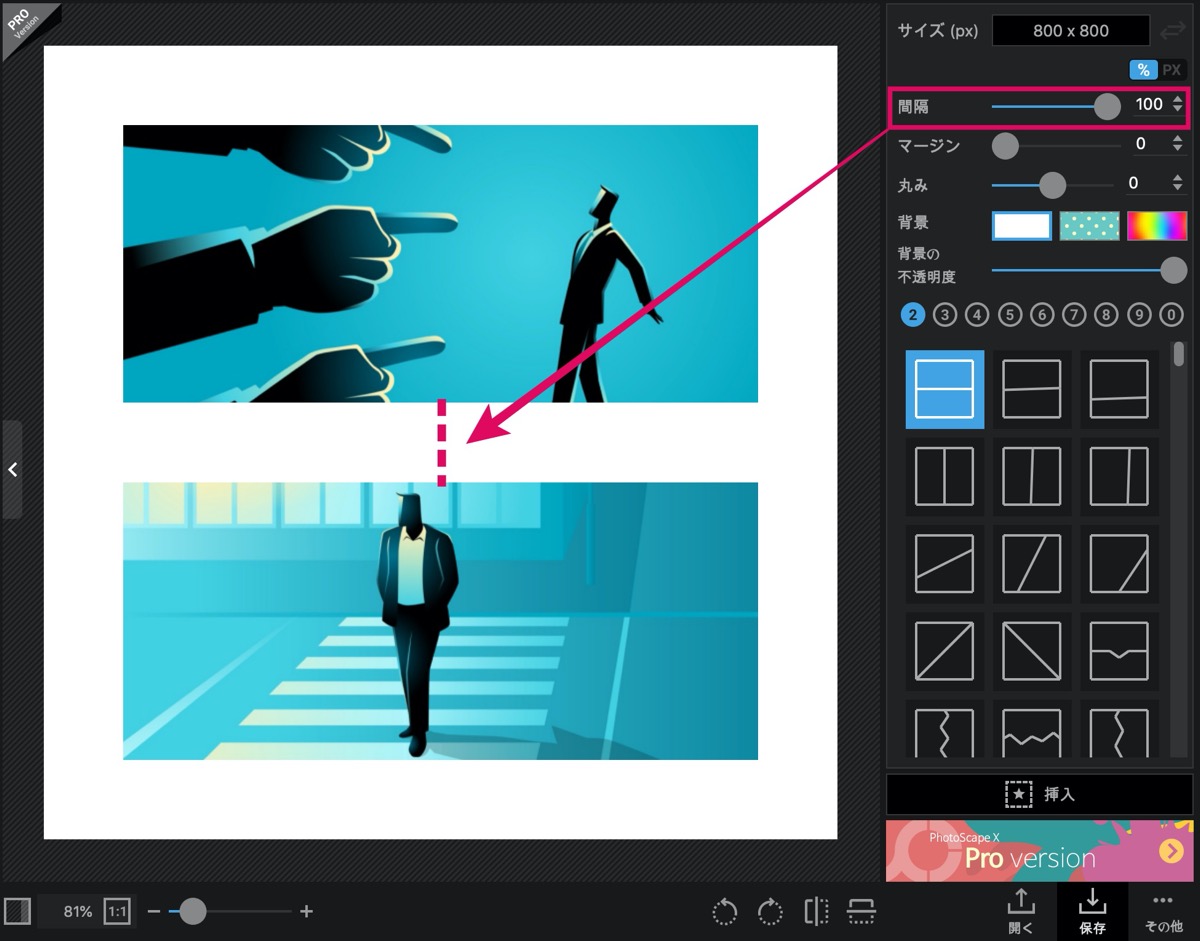This screenshot has height=941, width=1200.
Task: Adjust the 背景の不透明度 opacity slider handle
Action: (1173, 270)
